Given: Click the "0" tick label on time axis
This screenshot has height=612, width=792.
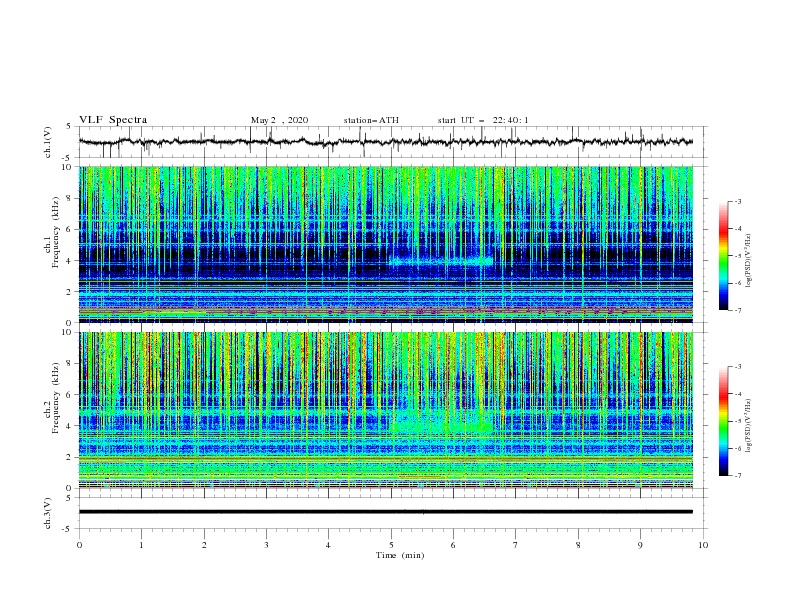Looking at the screenshot, I should coord(79,545).
